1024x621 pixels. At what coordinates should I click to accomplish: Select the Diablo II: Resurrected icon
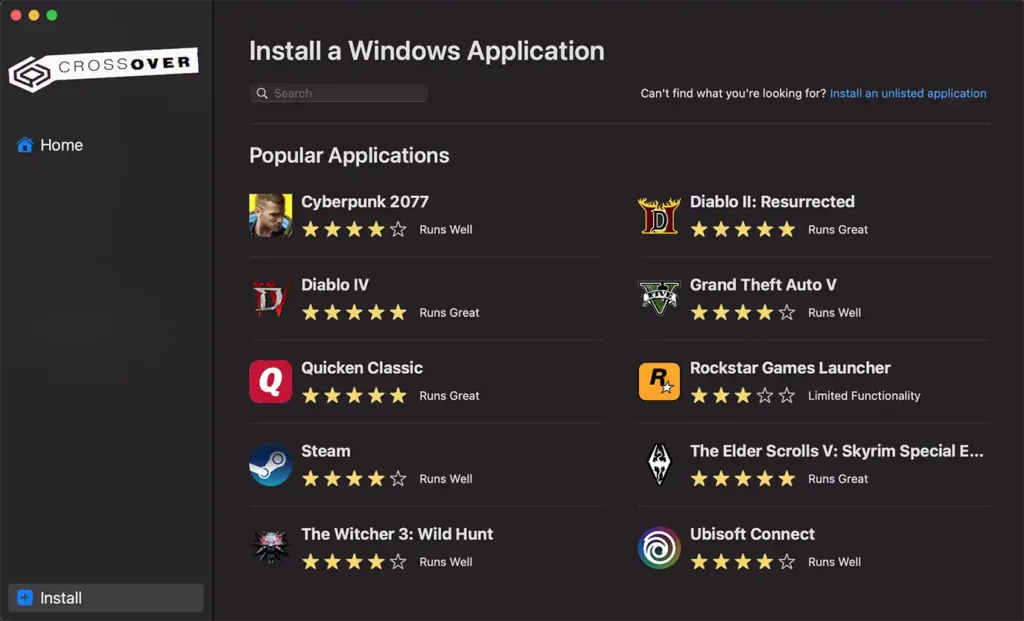[x=659, y=215]
